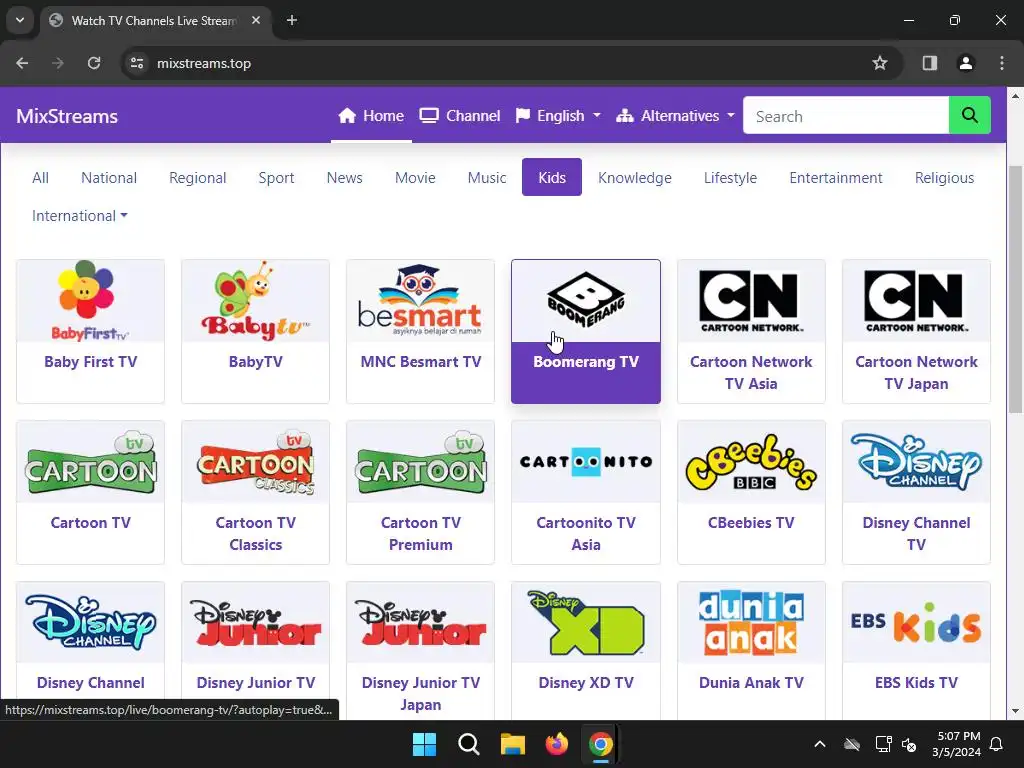Select the All category tab

40,178
